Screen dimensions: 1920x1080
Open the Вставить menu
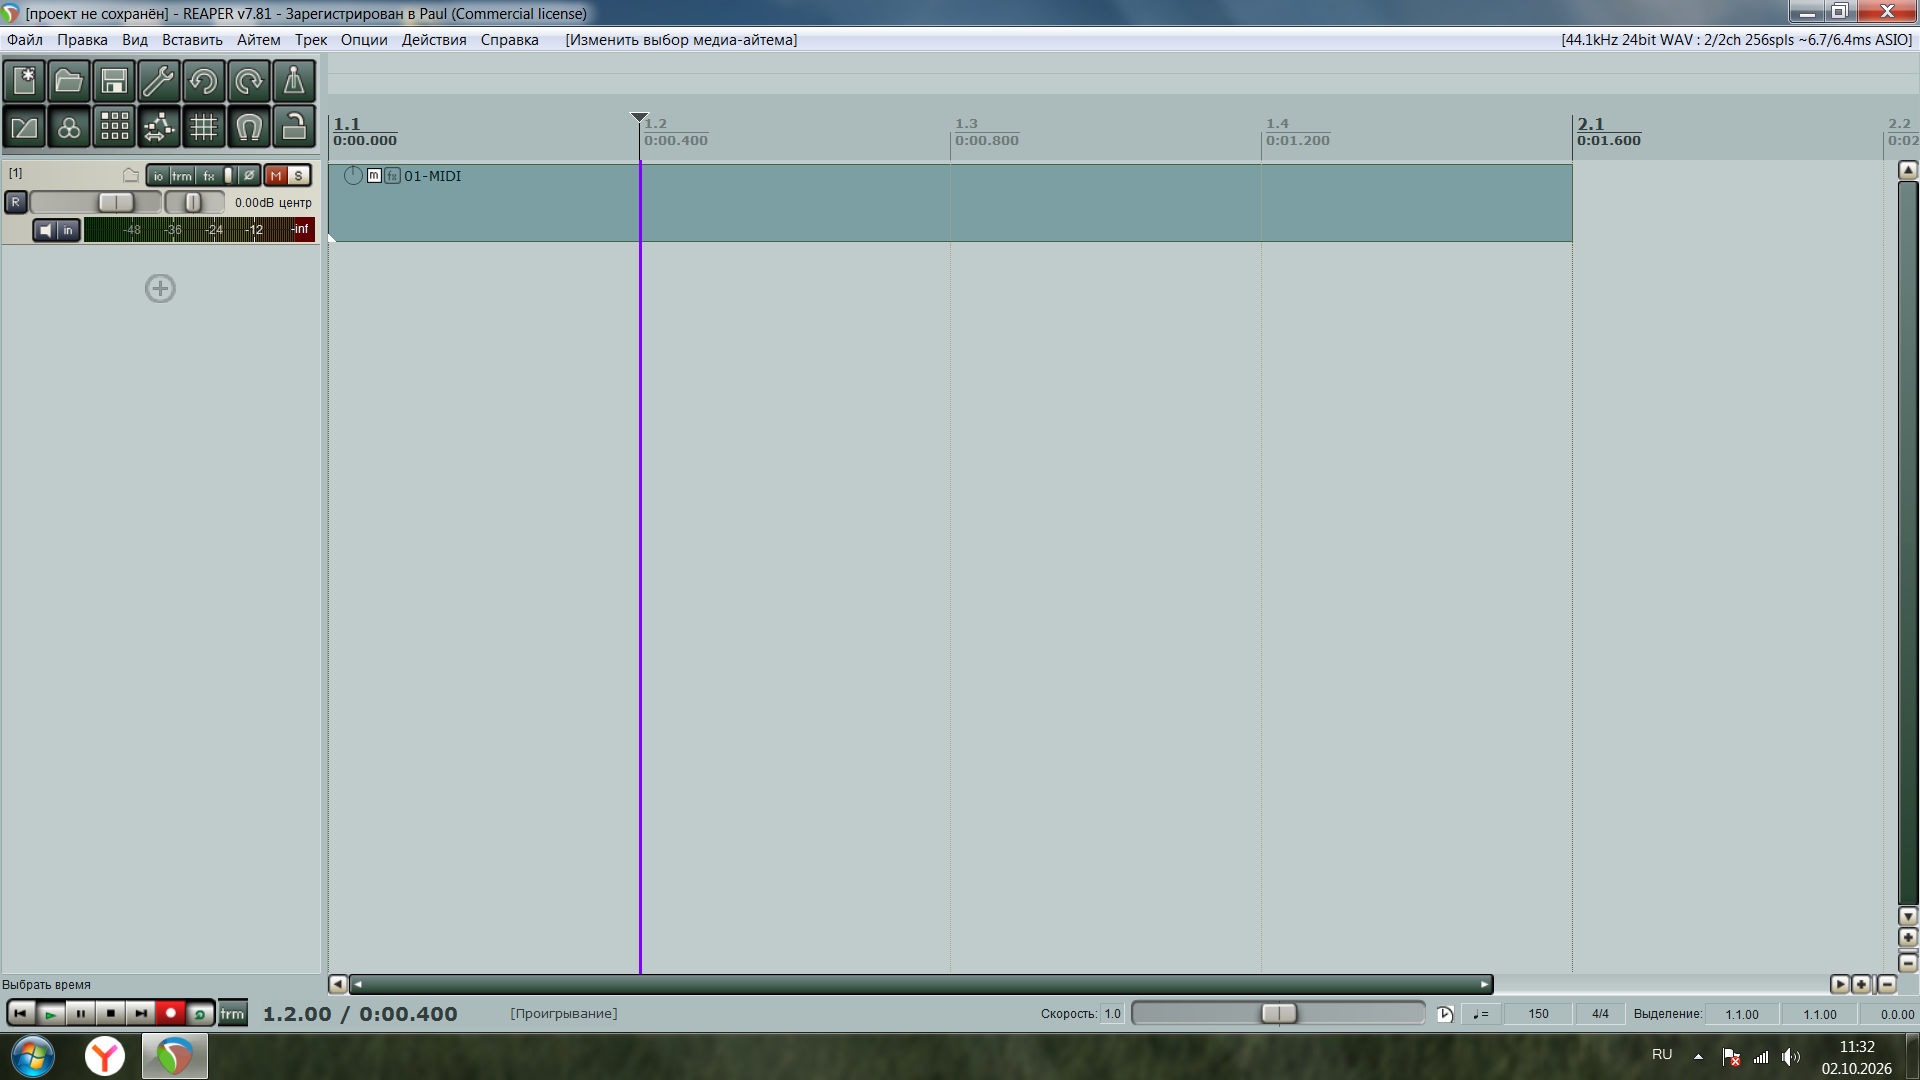(192, 40)
